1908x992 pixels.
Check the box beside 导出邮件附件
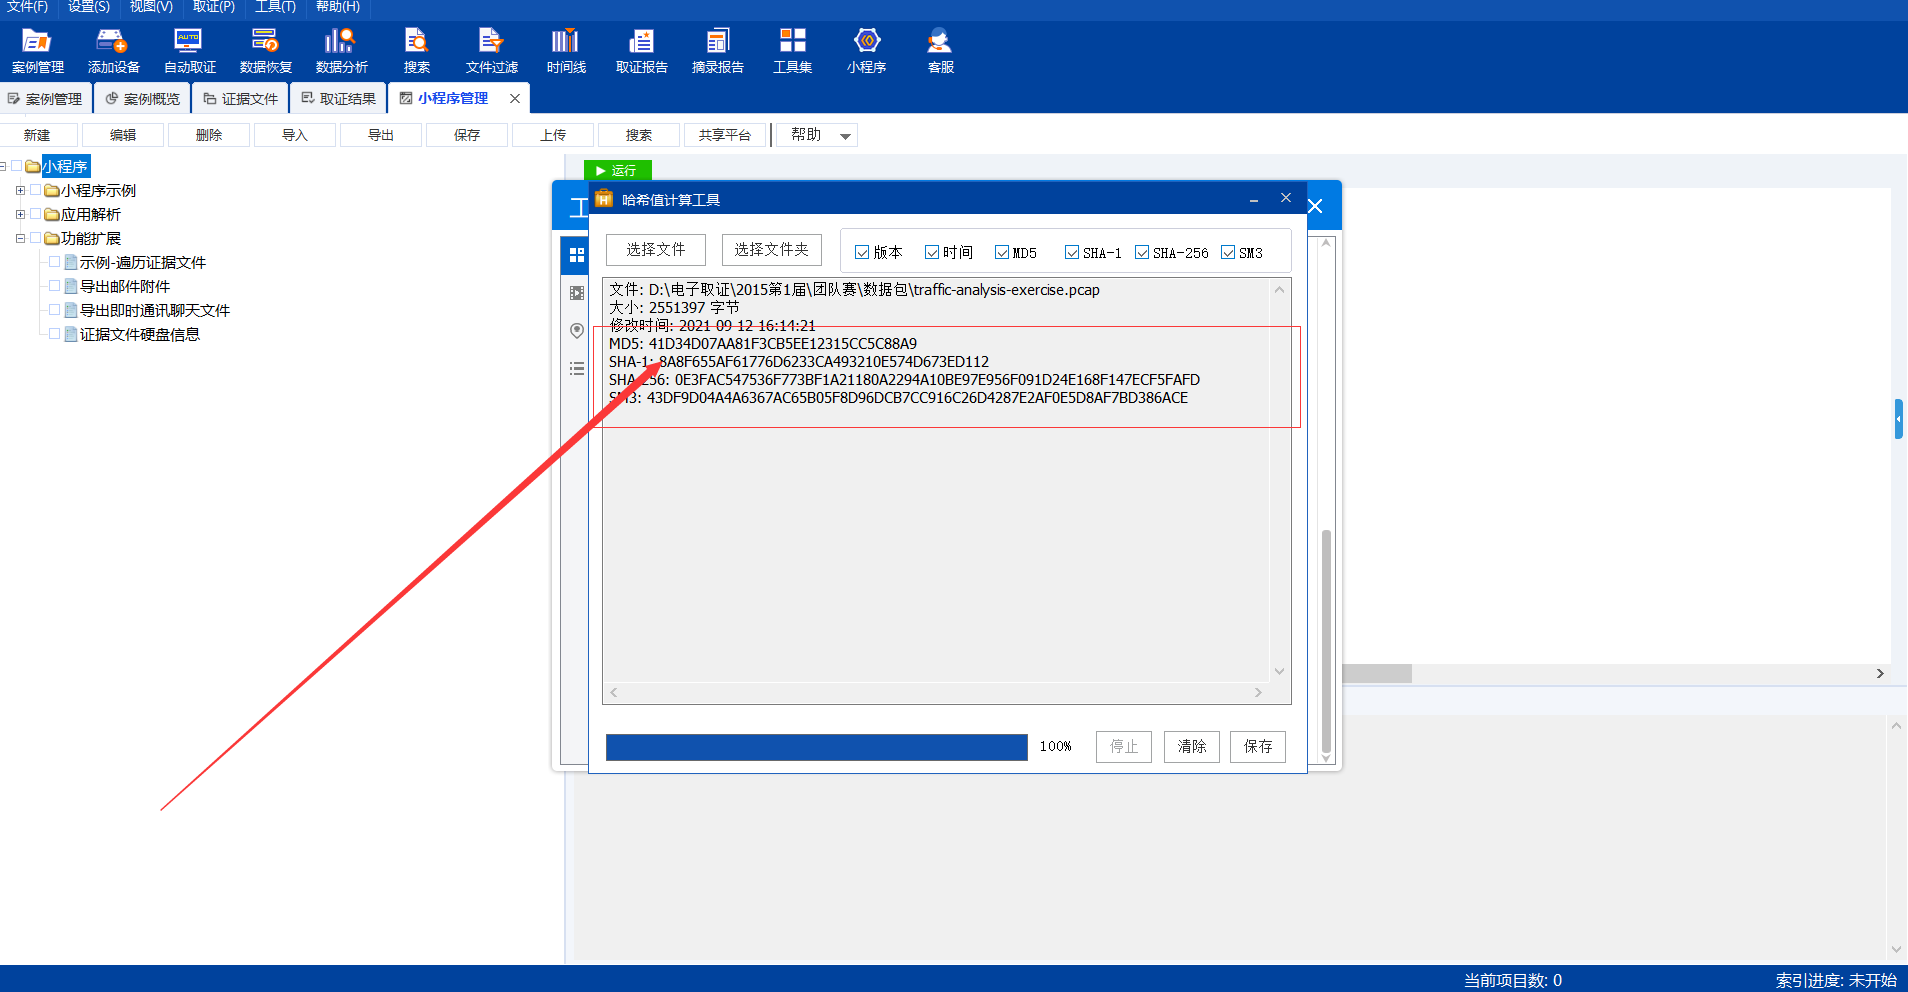(55, 285)
